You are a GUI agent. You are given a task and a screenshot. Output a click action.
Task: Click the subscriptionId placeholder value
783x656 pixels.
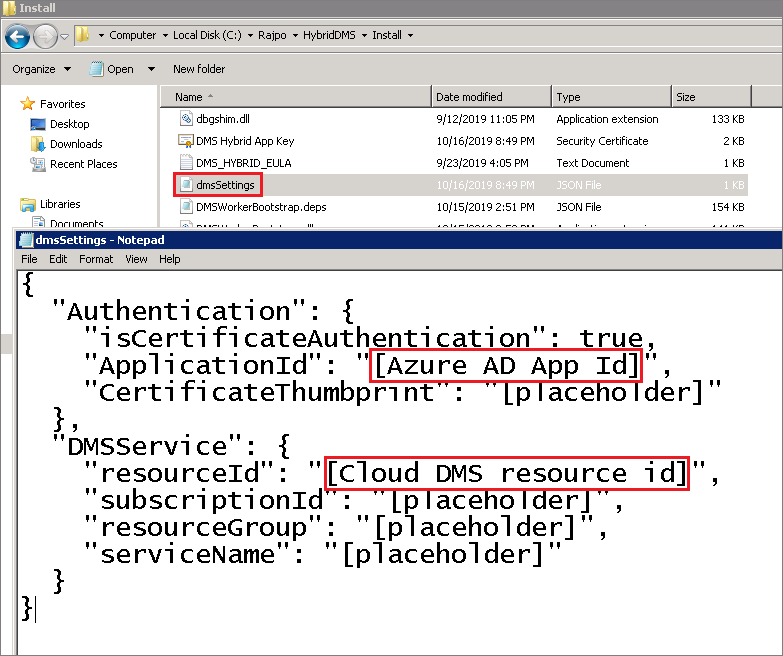(x=492, y=500)
